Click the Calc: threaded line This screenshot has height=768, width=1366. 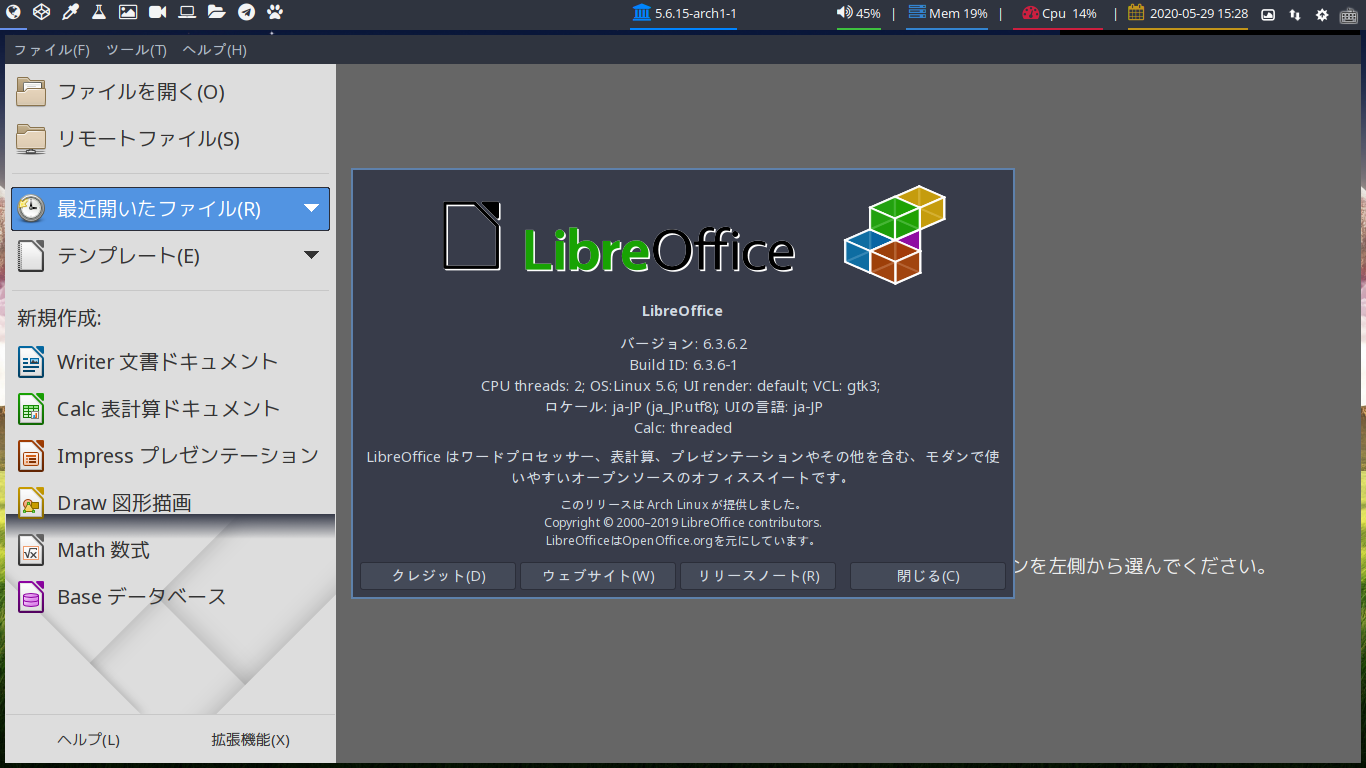pyautogui.click(x=683, y=428)
